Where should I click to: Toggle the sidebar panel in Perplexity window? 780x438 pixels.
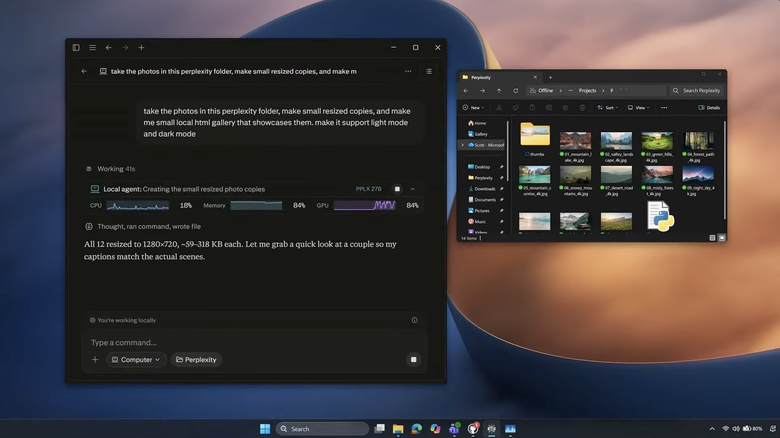[76, 47]
